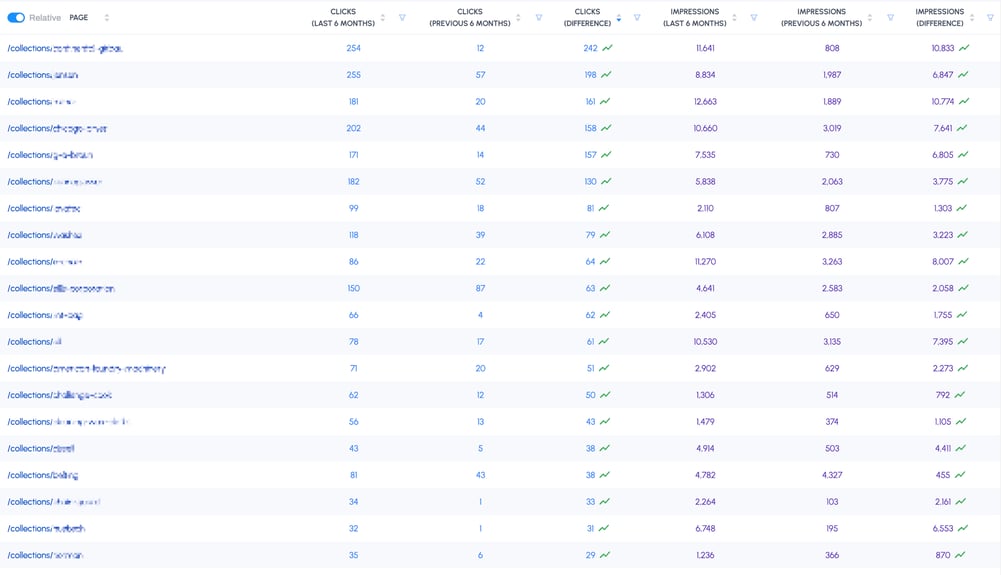Viewport: 1001px width, 575px height.
Task: Click the 11,270 impressions value
Action: [x=705, y=262]
